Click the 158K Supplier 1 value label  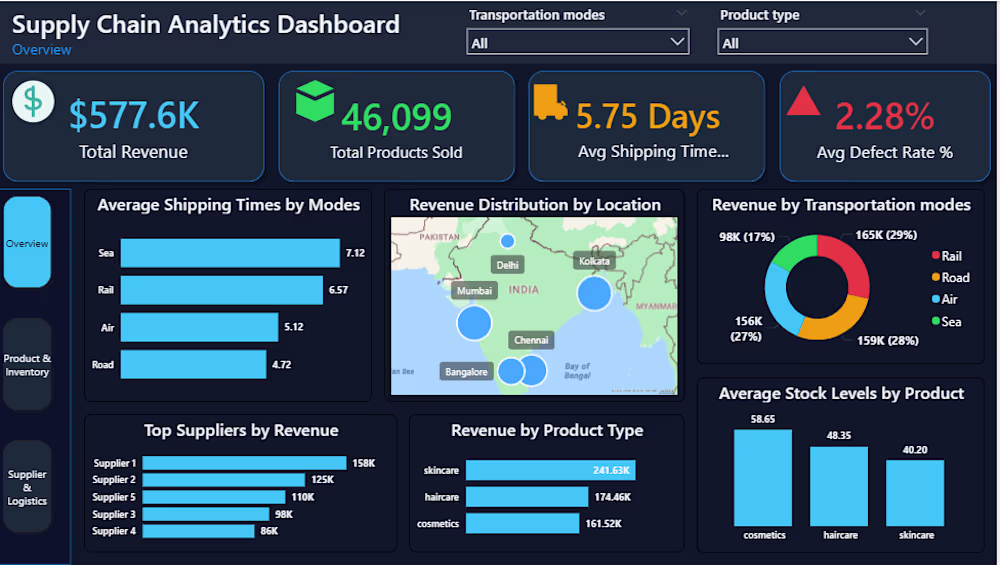click(364, 463)
